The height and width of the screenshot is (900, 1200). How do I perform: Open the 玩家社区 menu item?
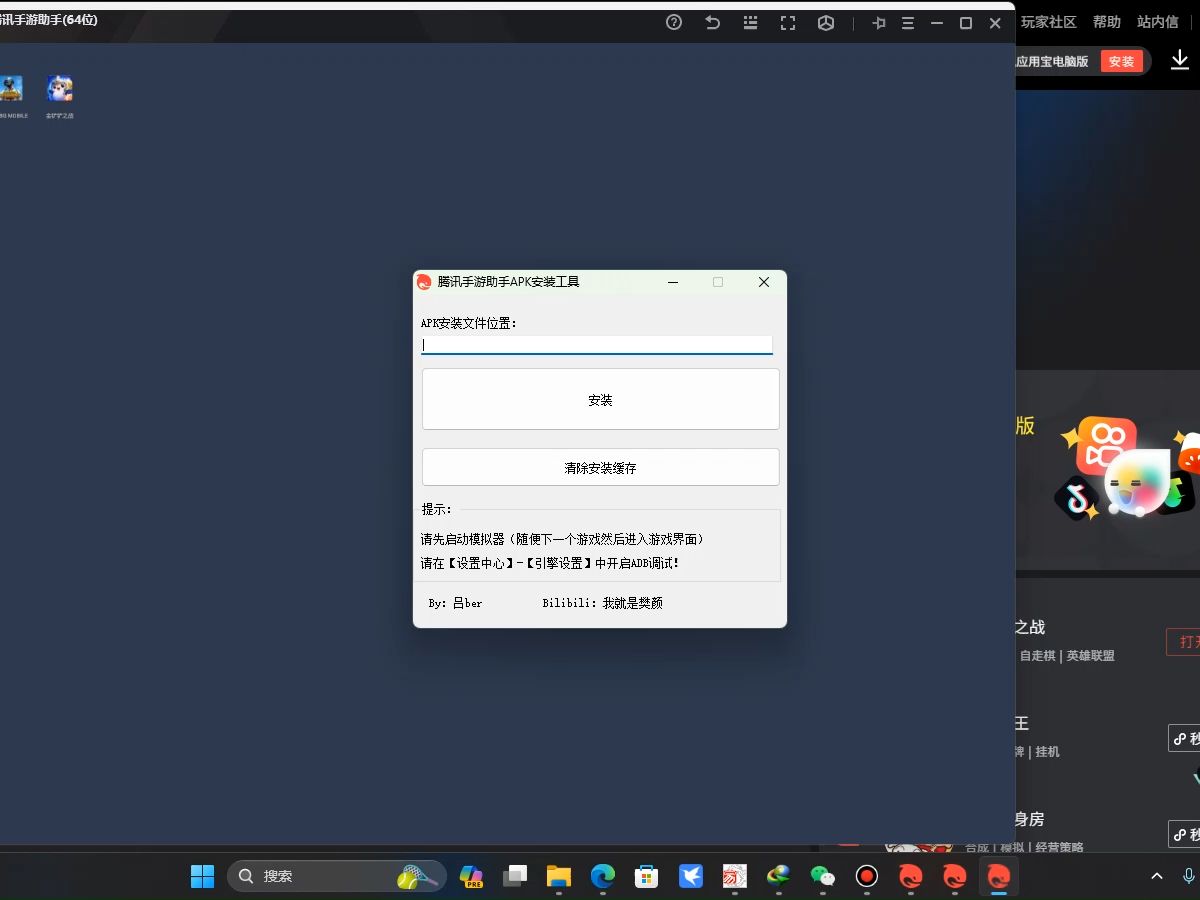click(1048, 21)
